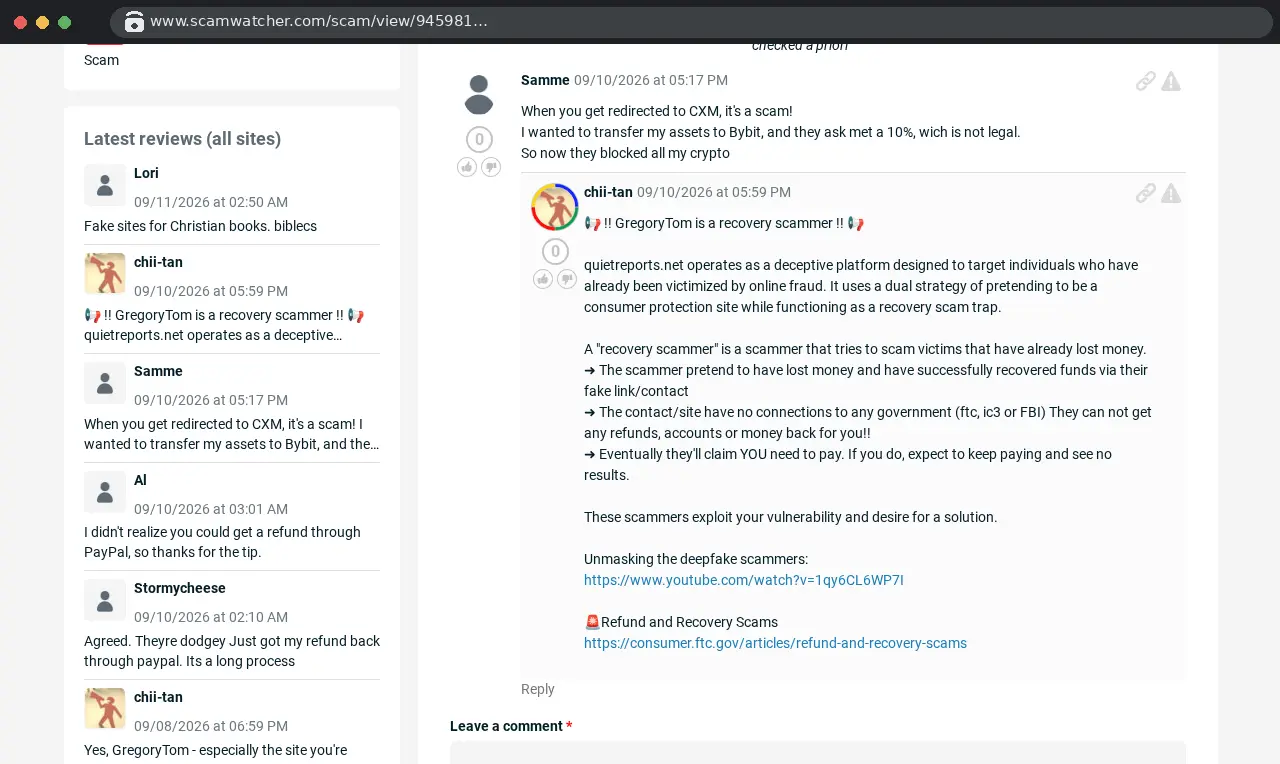Copy permalink icon on Samme's comment

click(x=1146, y=81)
